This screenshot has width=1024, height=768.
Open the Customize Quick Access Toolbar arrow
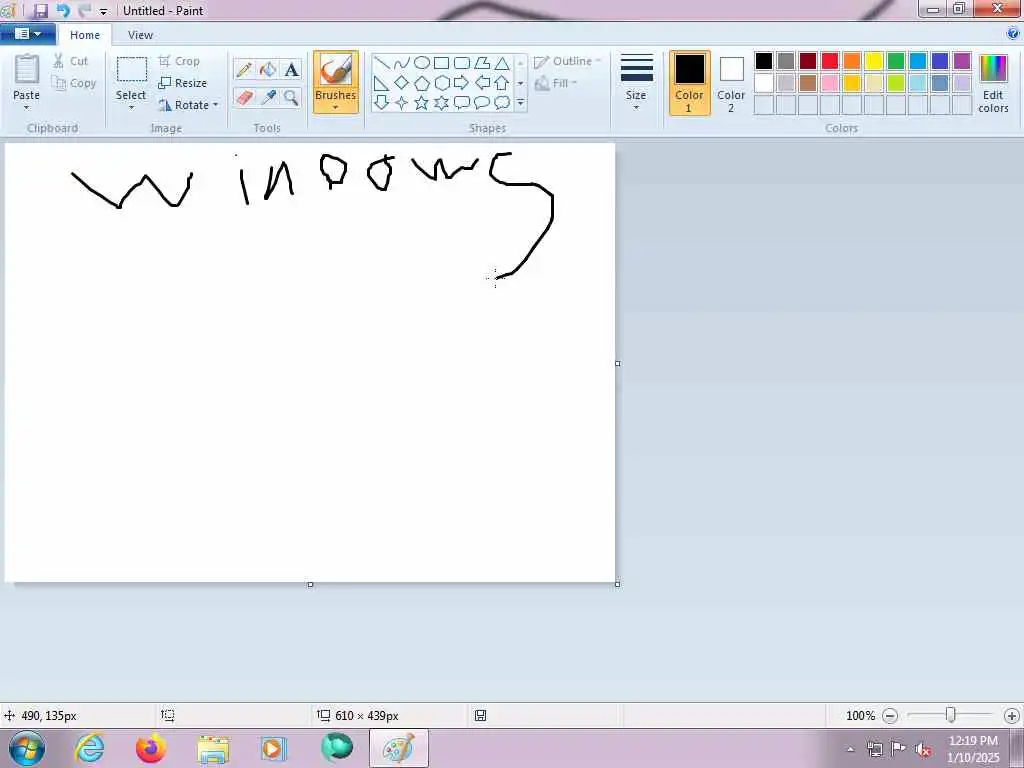(103, 11)
